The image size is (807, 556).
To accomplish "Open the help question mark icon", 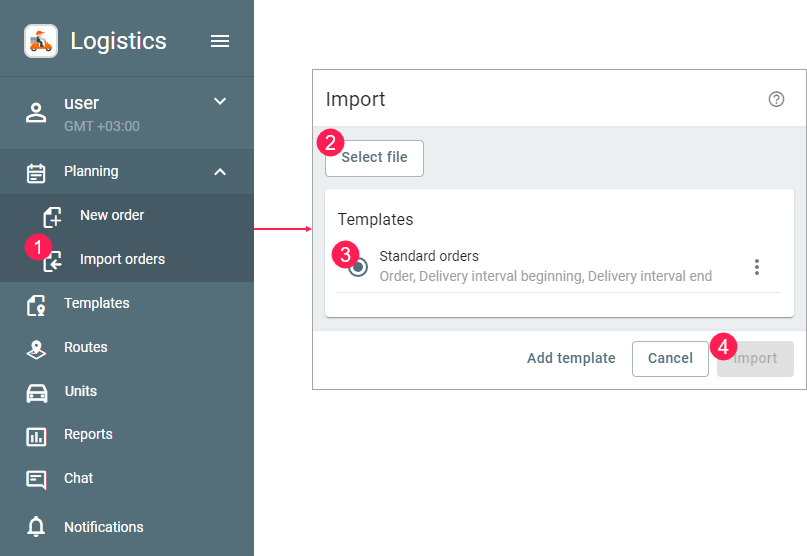I will (x=776, y=99).
